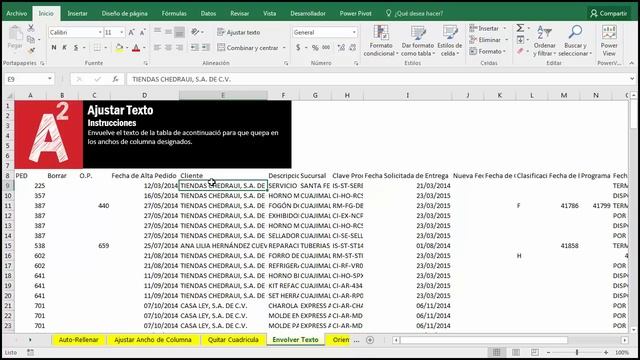The image size is (640, 360).
Task: Click the Fill down icon
Action: click(520, 40)
